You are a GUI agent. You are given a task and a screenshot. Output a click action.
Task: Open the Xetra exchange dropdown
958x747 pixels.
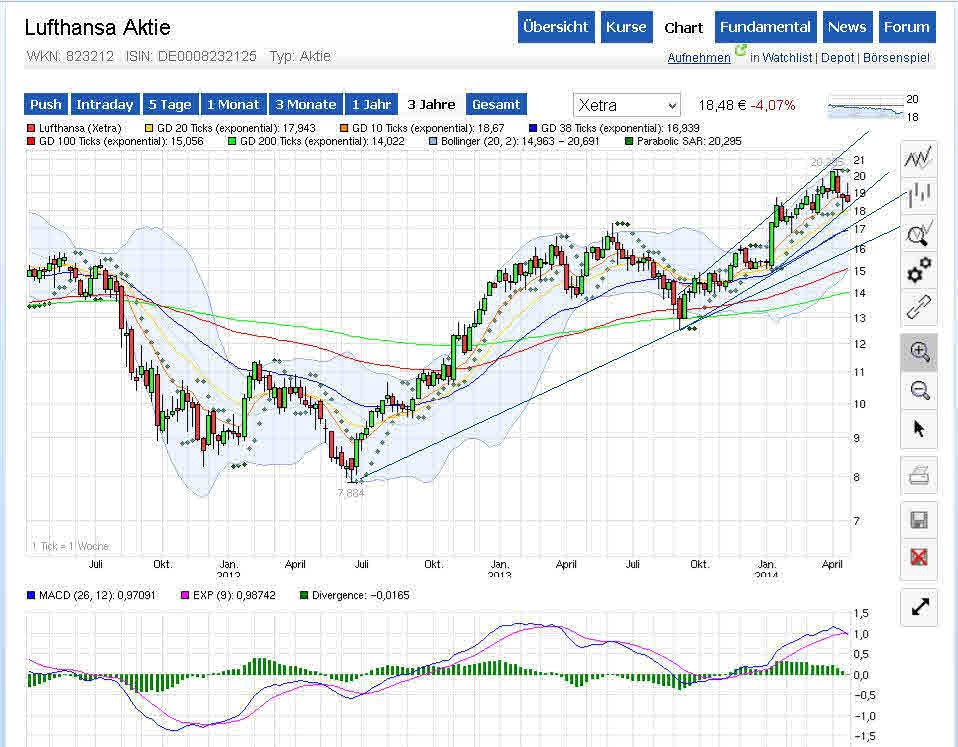(626, 105)
